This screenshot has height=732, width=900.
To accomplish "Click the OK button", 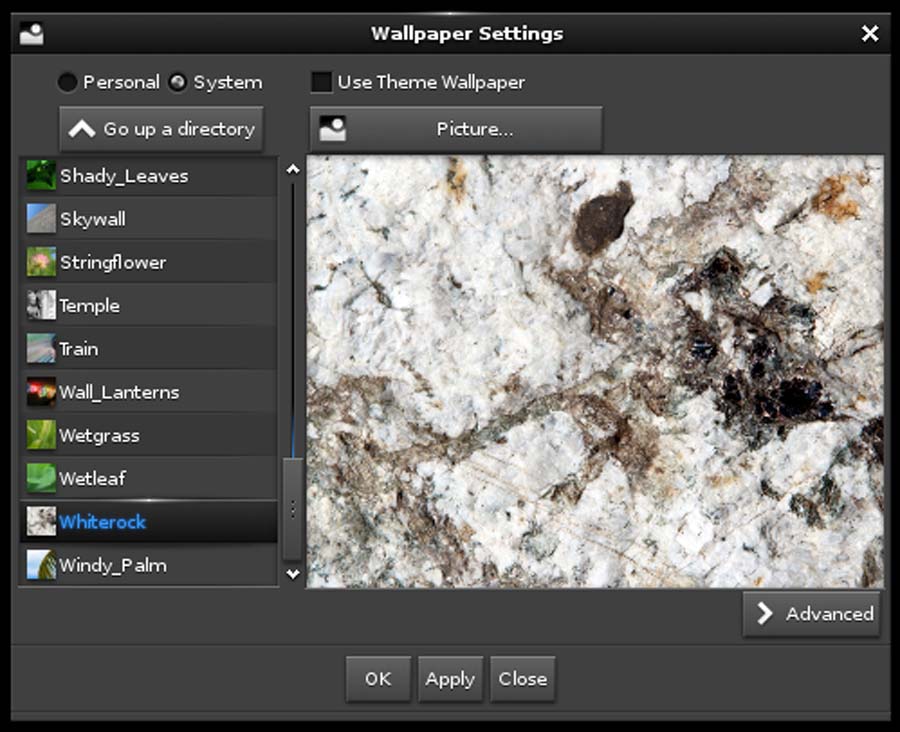I will click(x=378, y=679).
